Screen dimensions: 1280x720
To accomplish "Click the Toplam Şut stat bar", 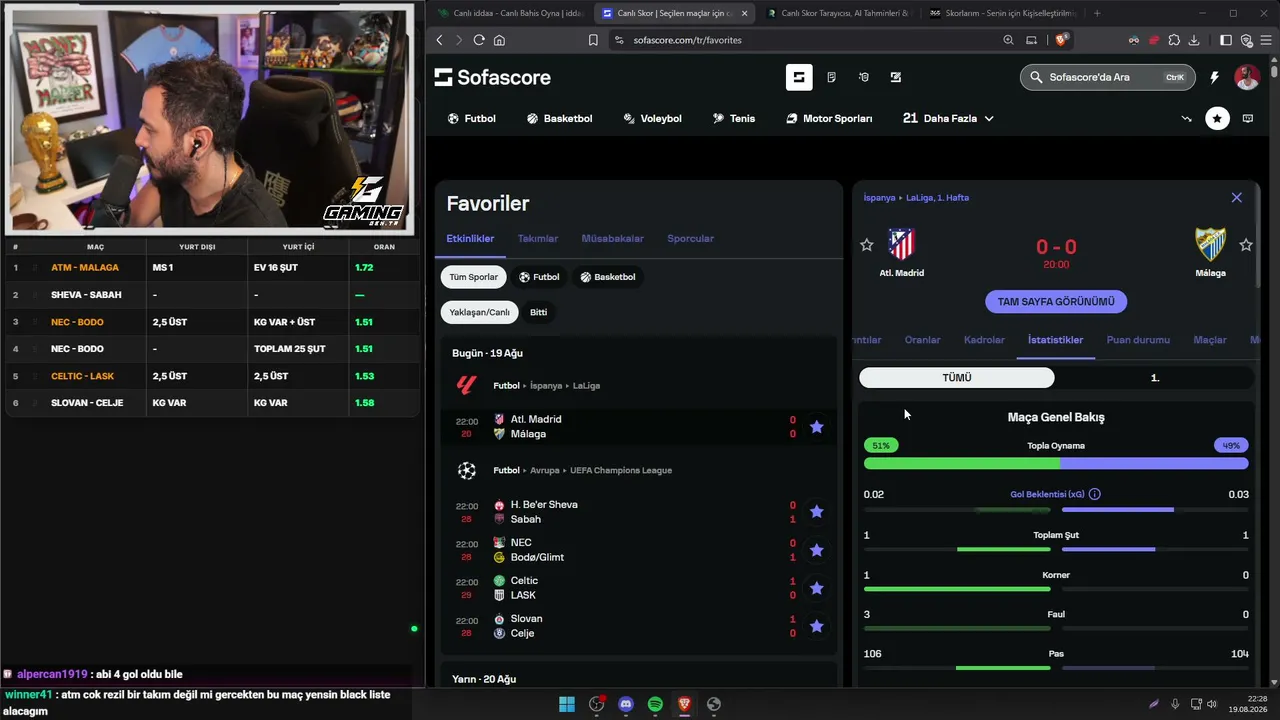I will click(1056, 549).
